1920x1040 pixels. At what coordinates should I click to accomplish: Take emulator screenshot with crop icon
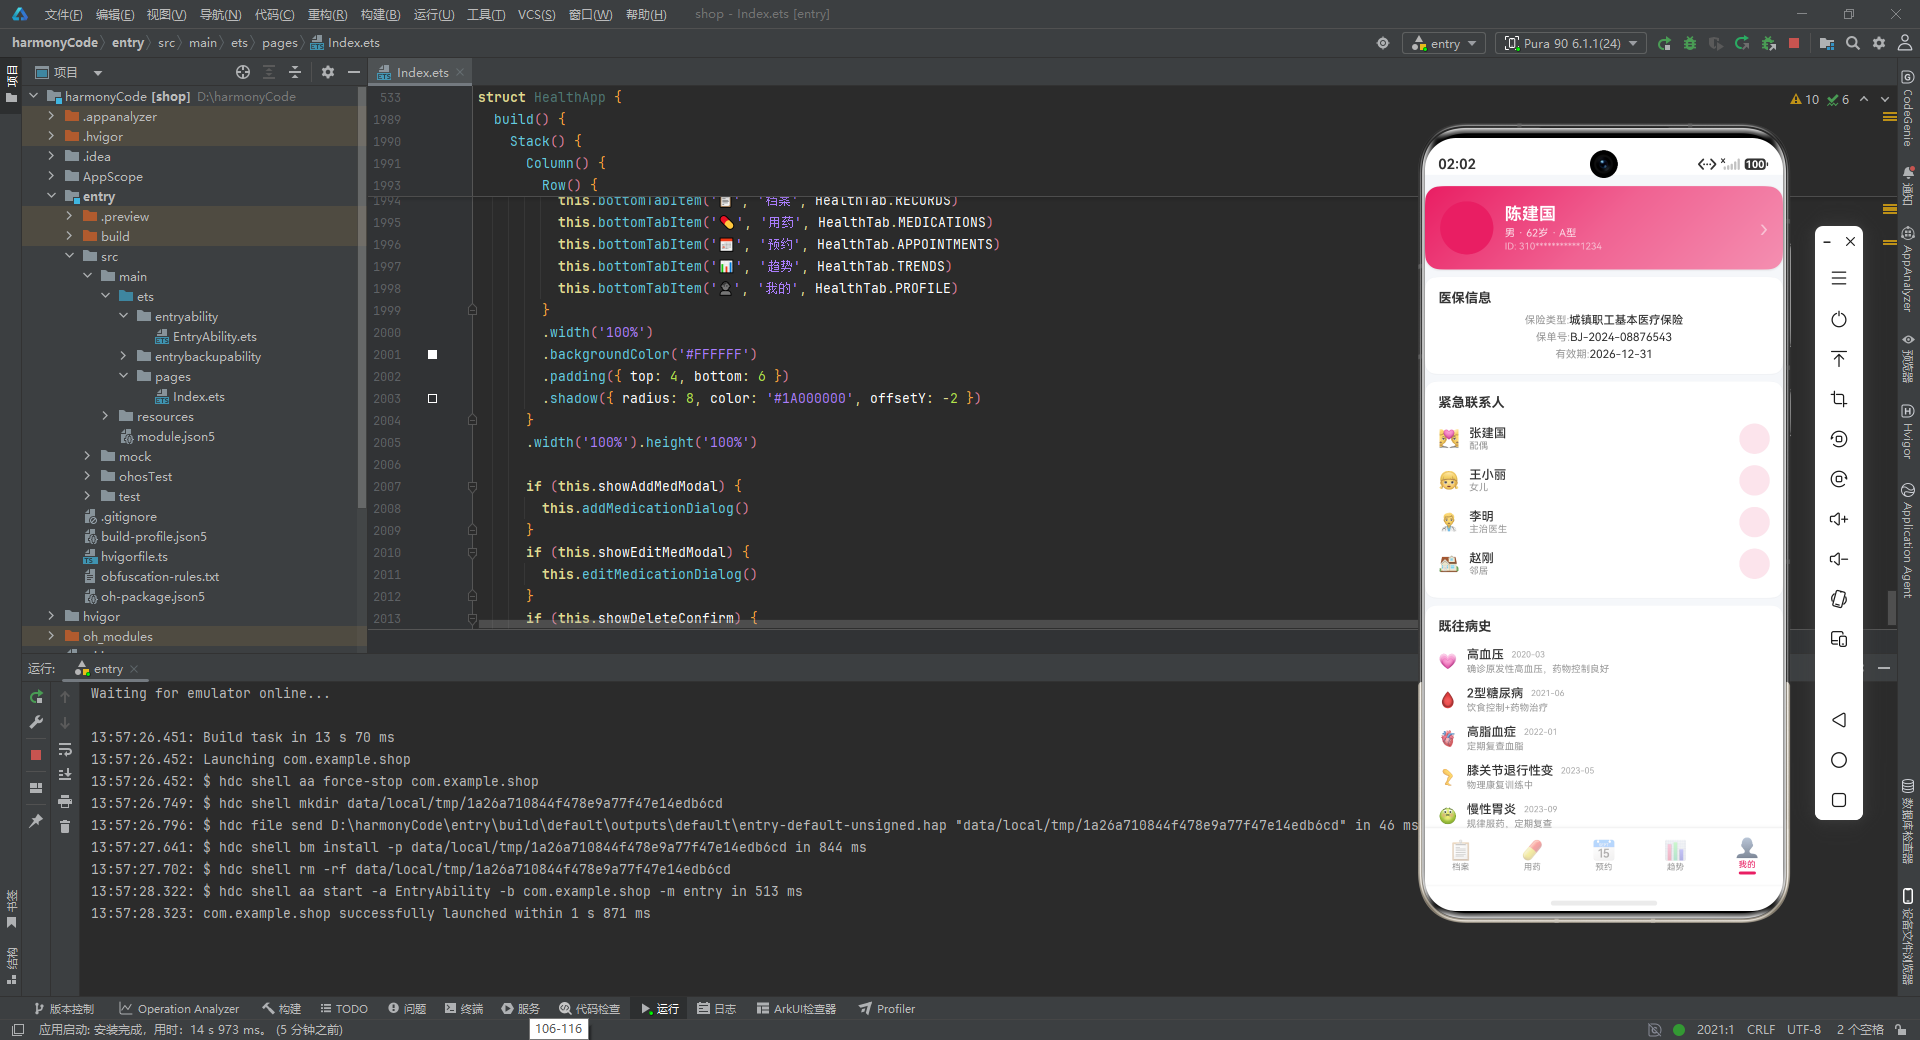(1839, 399)
